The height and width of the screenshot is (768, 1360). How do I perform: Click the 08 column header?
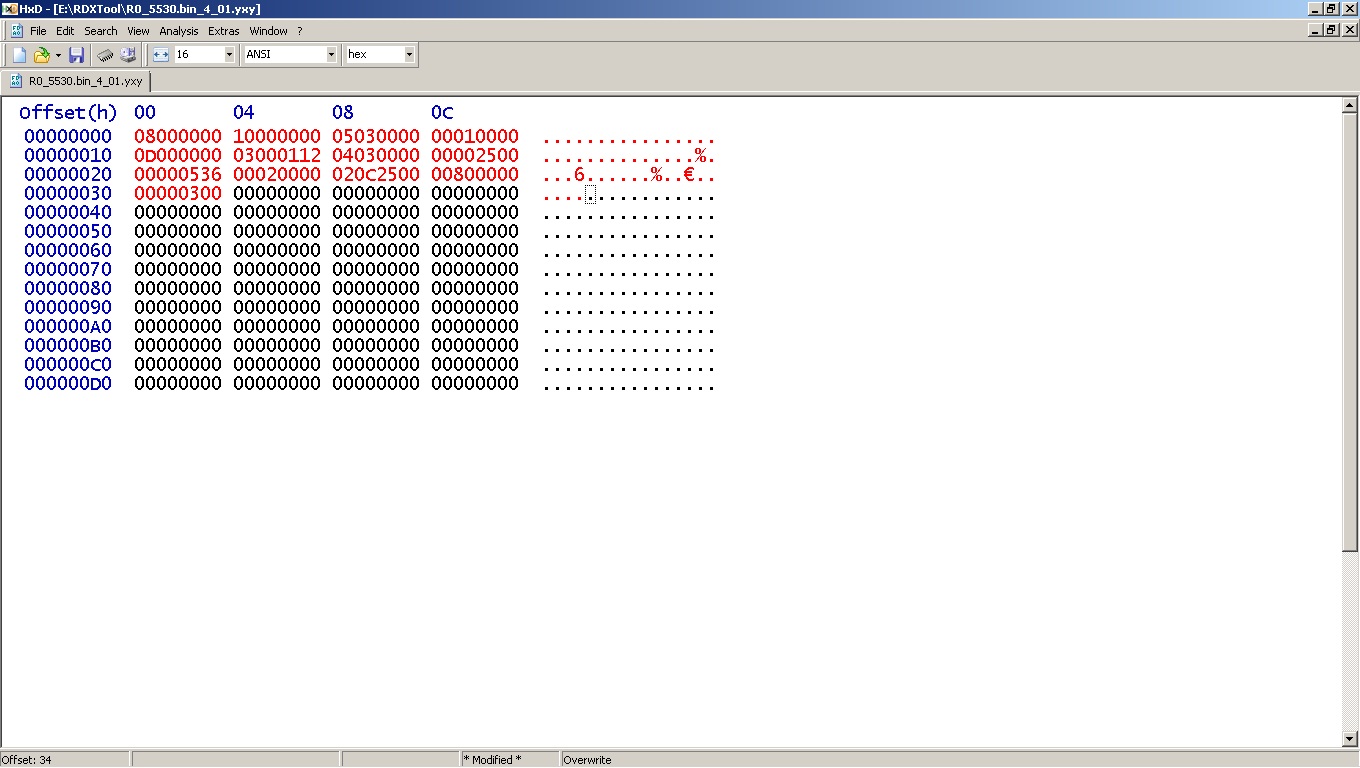click(x=343, y=112)
